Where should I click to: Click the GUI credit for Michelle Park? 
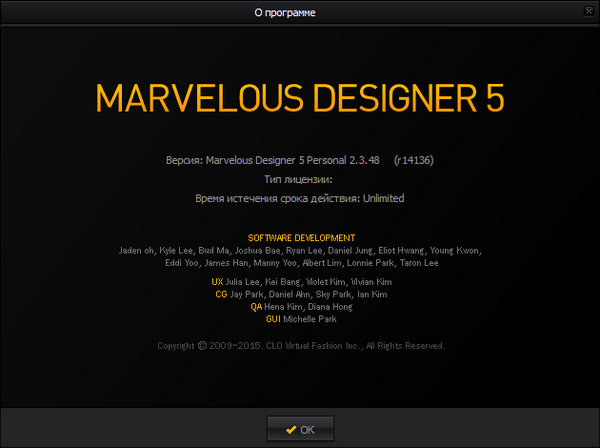pyautogui.click(x=301, y=319)
